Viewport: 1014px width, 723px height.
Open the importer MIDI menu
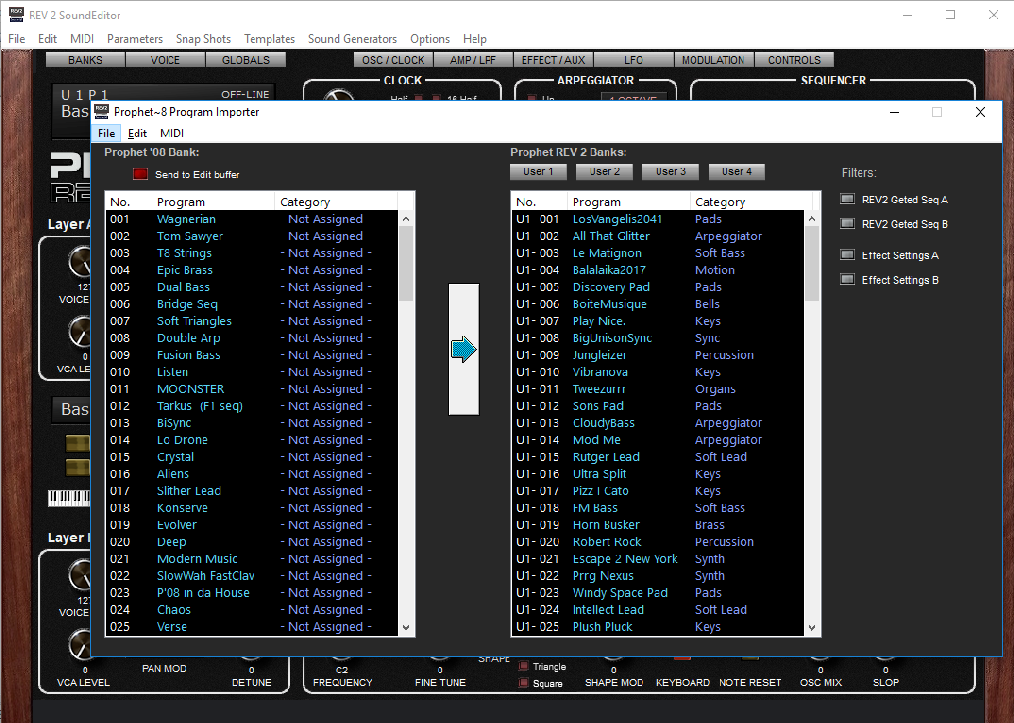point(172,133)
